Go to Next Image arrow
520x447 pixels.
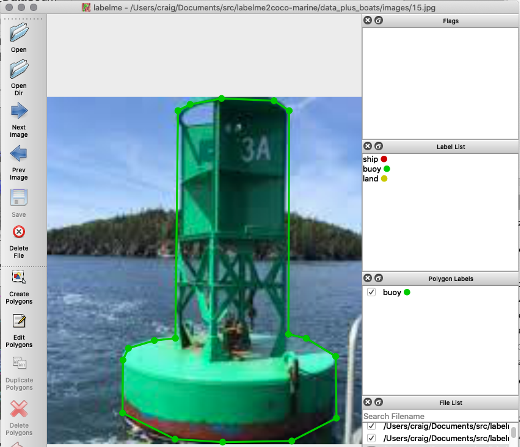[19, 111]
